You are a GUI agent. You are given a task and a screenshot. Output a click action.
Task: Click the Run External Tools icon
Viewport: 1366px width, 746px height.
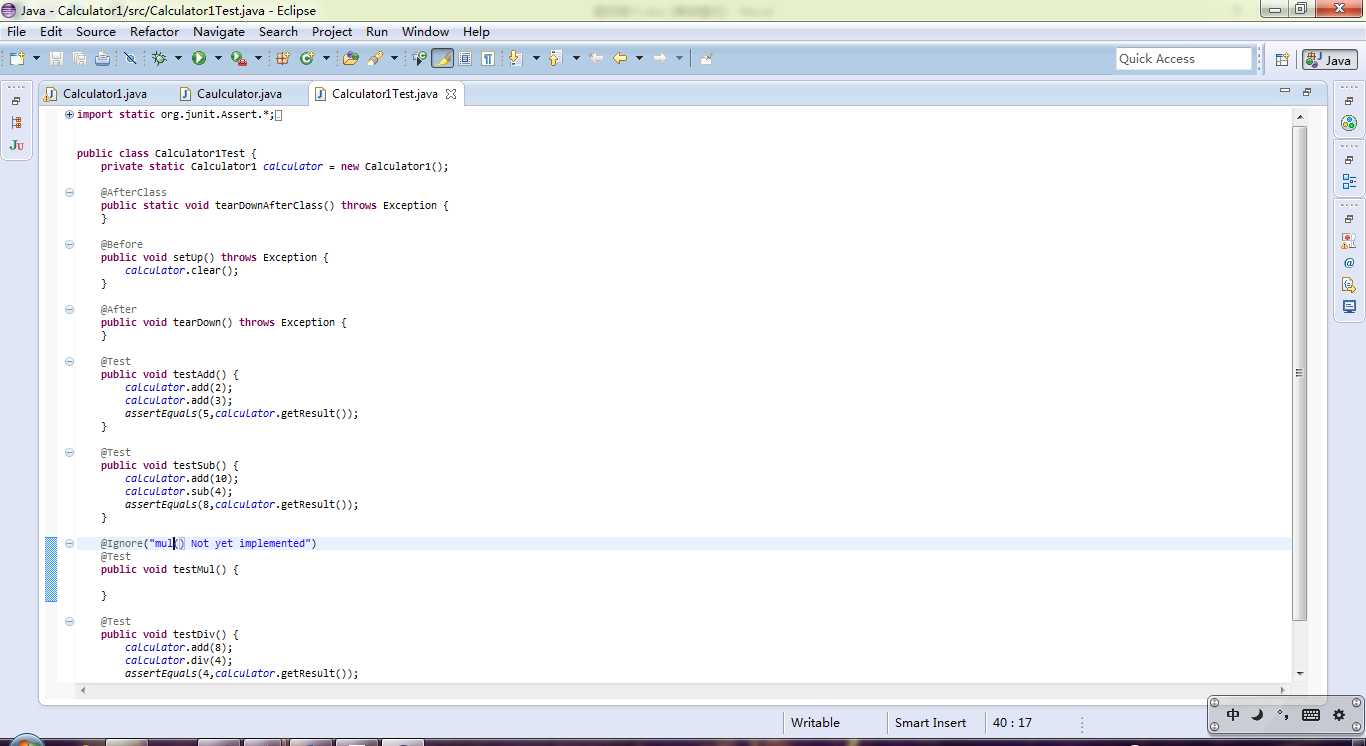[238, 59]
